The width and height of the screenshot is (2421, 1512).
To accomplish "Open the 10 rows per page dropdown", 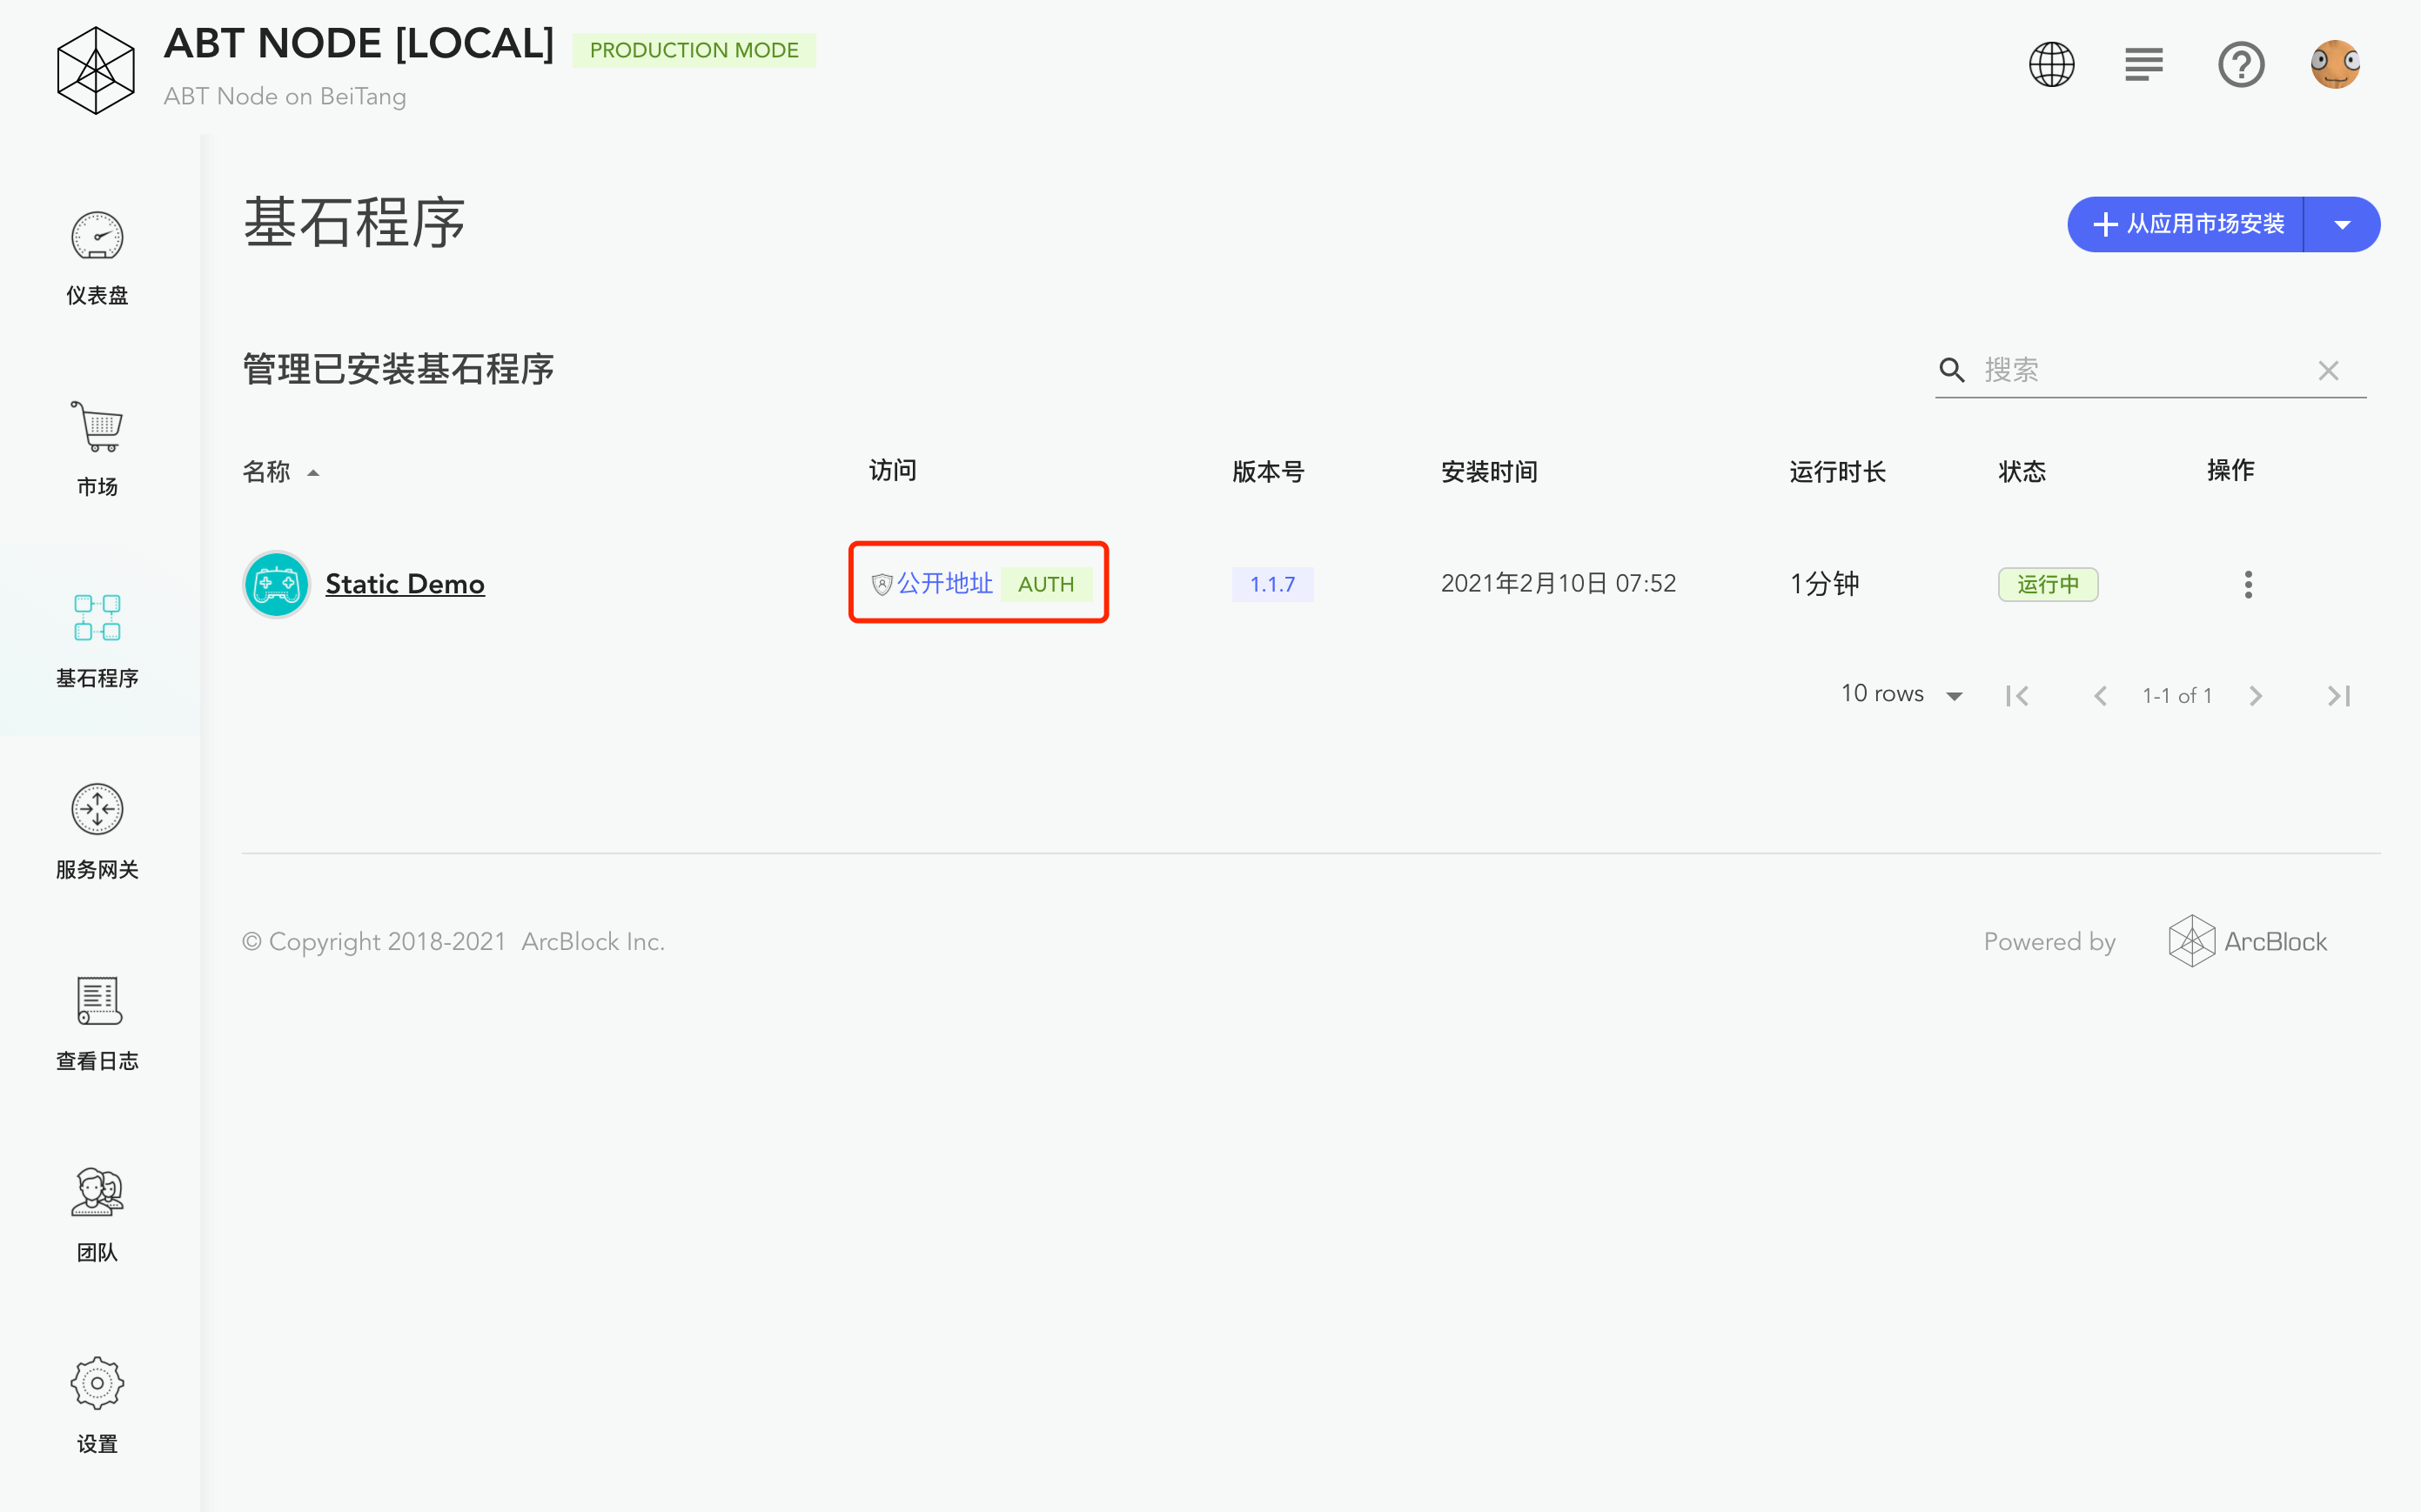I will click(x=1902, y=694).
